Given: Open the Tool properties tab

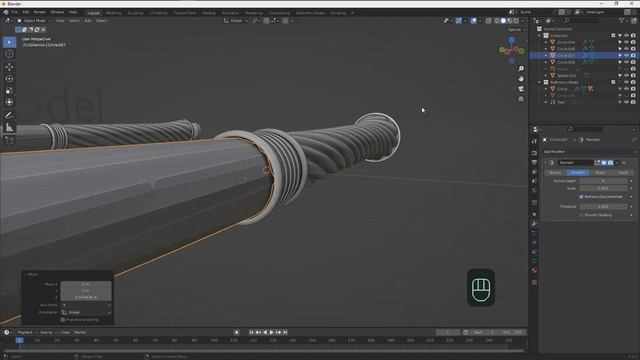Looking at the screenshot, I should (534, 141).
